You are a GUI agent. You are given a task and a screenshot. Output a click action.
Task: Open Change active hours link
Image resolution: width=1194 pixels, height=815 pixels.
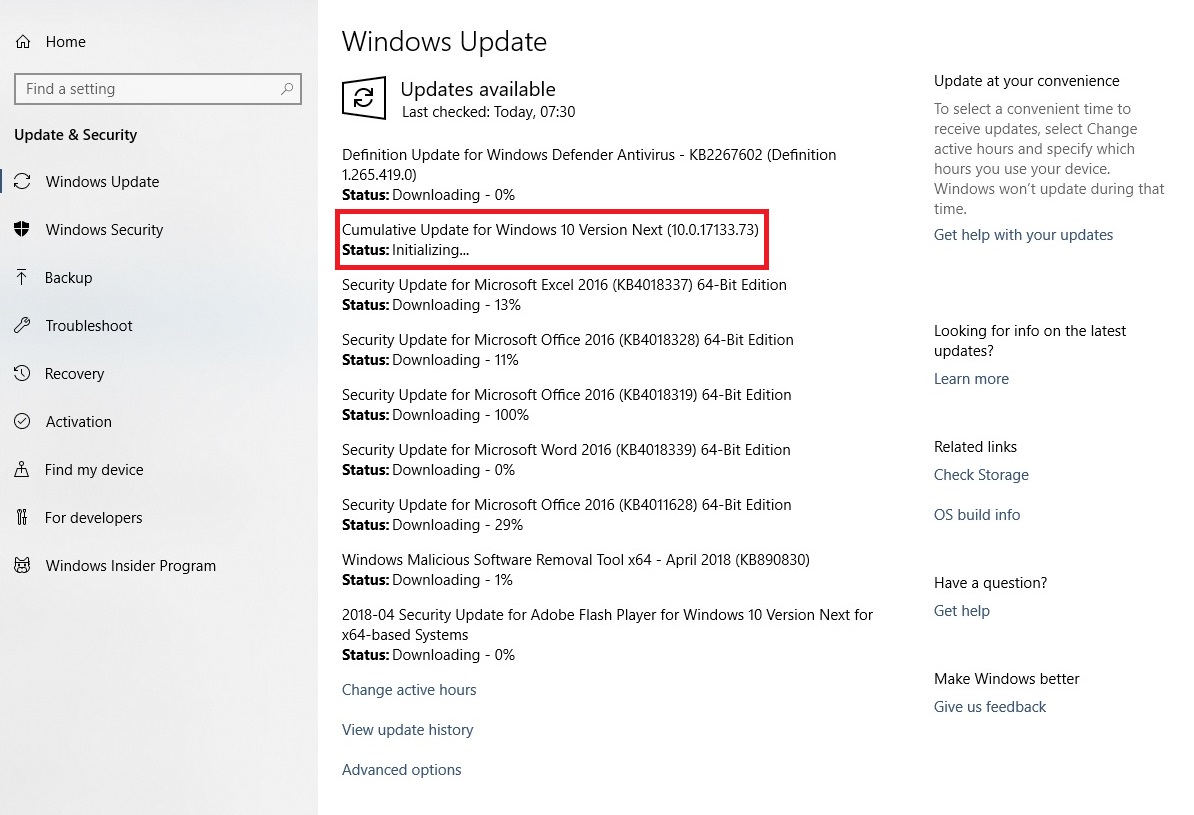[x=409, y=690]
